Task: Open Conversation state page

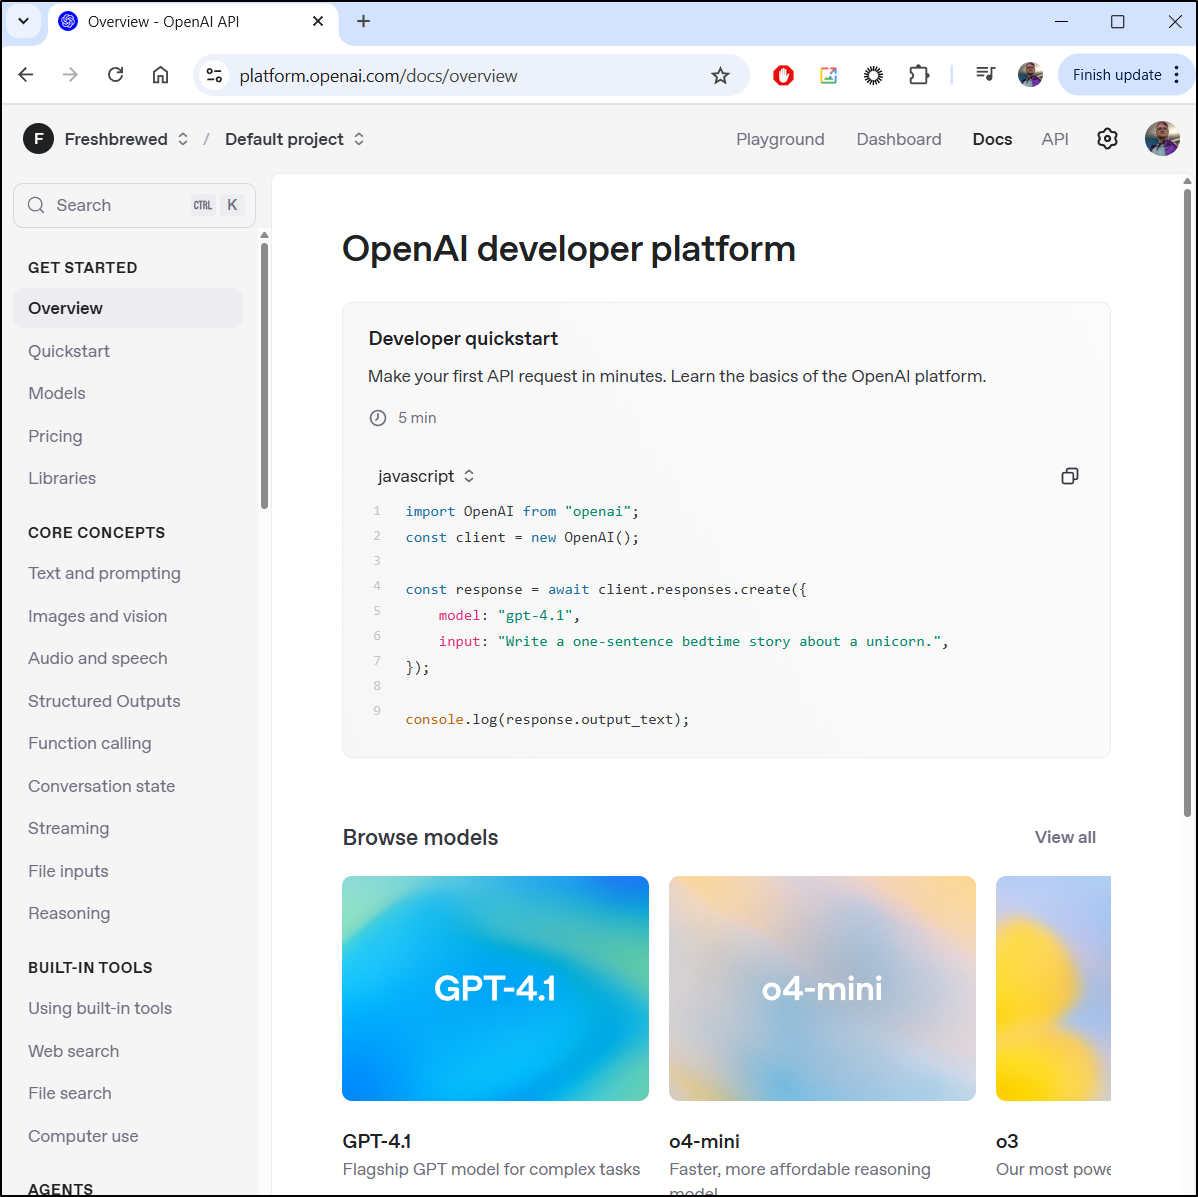Action: coord(101,786)
